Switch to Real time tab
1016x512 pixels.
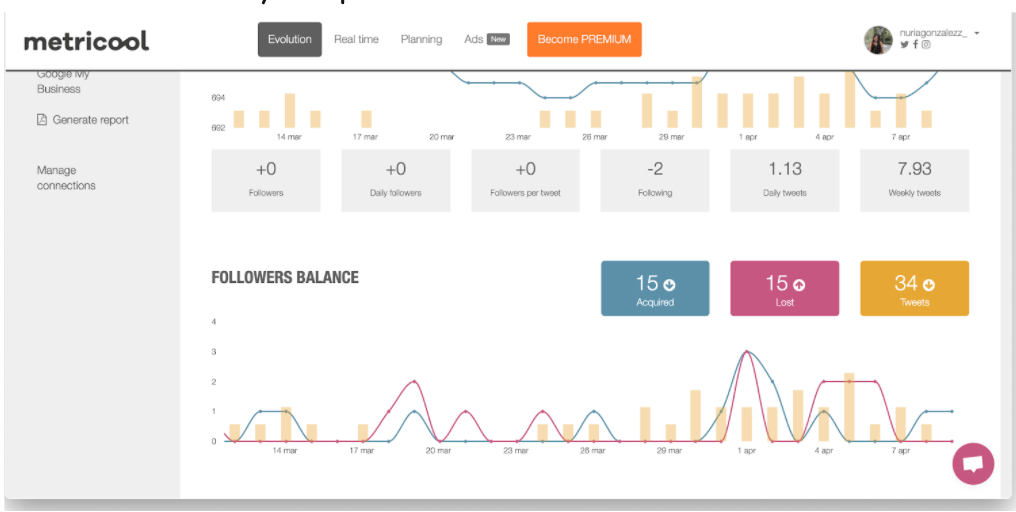point(356,40)
